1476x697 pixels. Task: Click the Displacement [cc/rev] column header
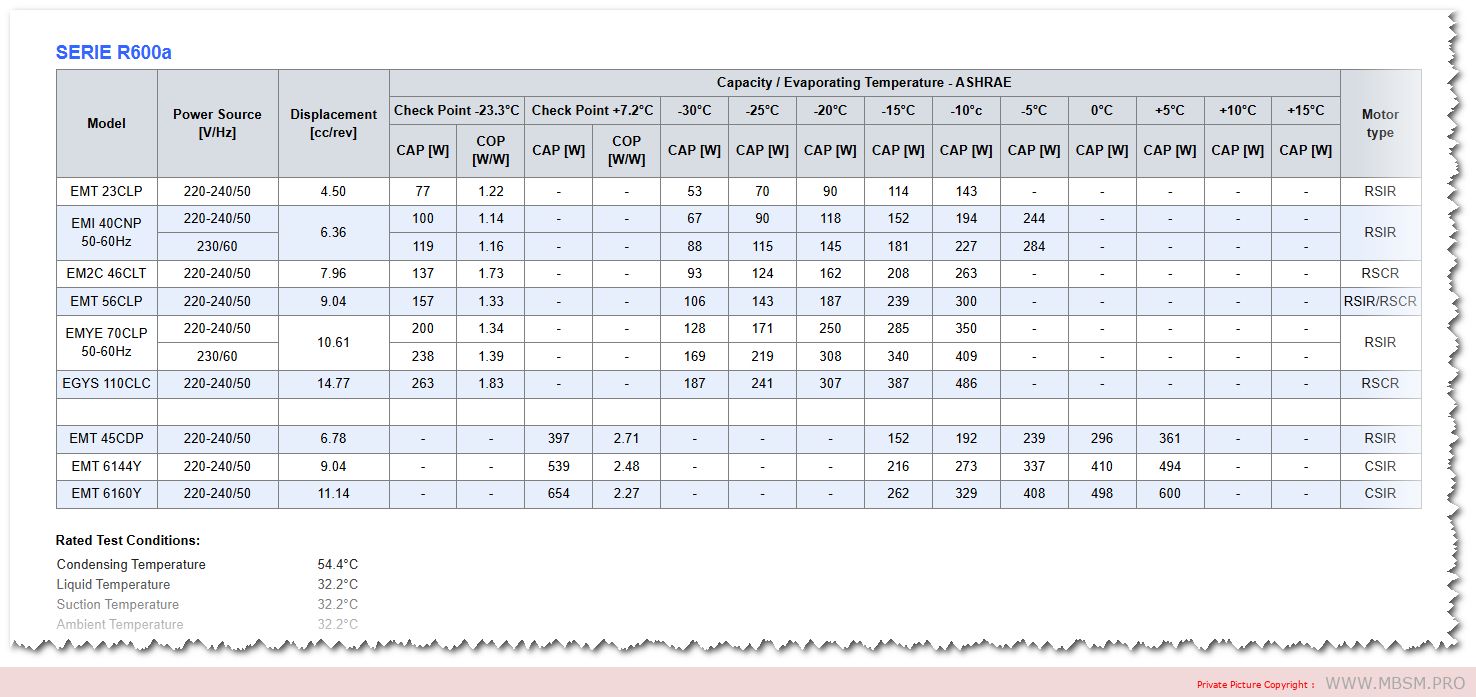tap(333, 123)
